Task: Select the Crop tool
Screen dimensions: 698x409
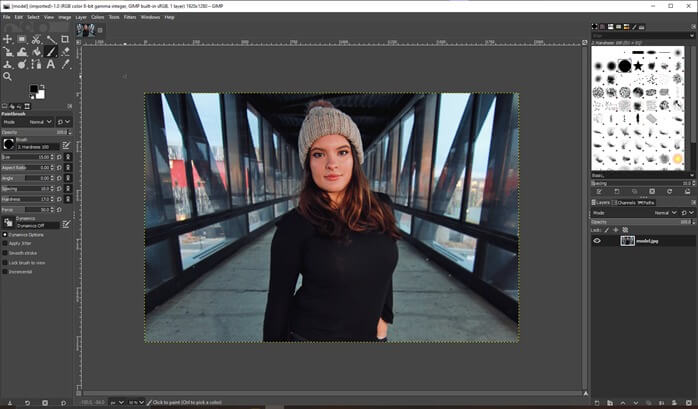Action: pyautogui.click(x=65, y=40)
